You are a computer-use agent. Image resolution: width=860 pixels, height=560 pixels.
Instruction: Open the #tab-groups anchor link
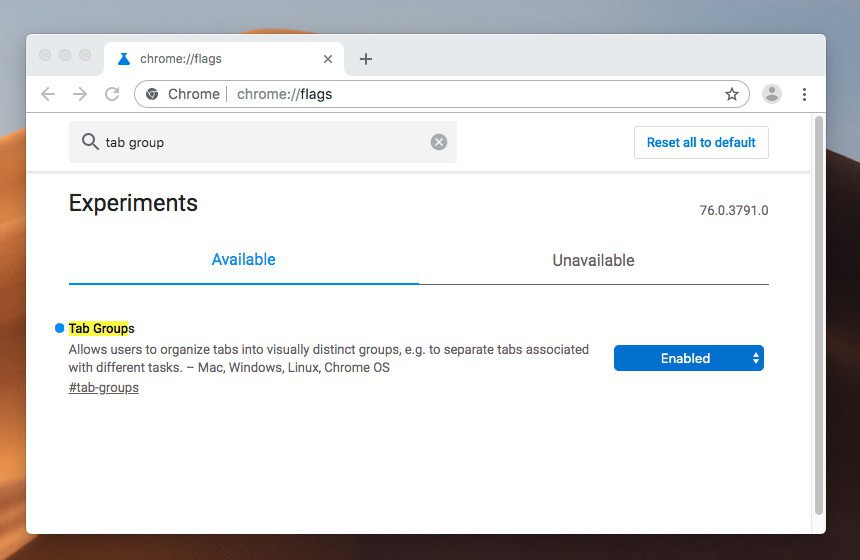coord(104,388)
